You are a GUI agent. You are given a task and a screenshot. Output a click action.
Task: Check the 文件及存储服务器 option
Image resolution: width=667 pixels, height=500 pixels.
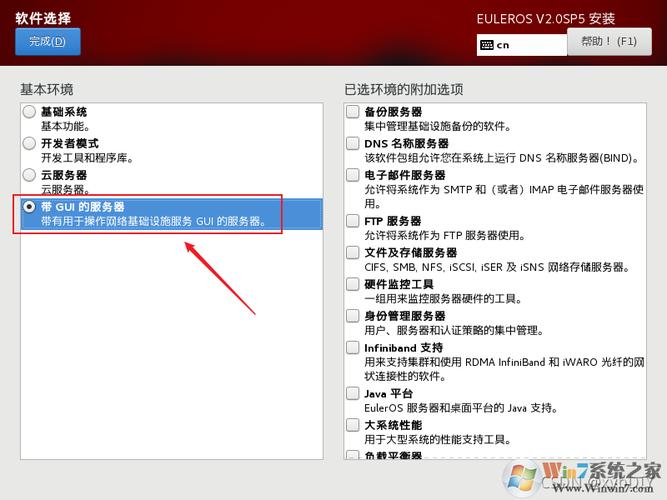pyautogui.click(x=353, y=252)
